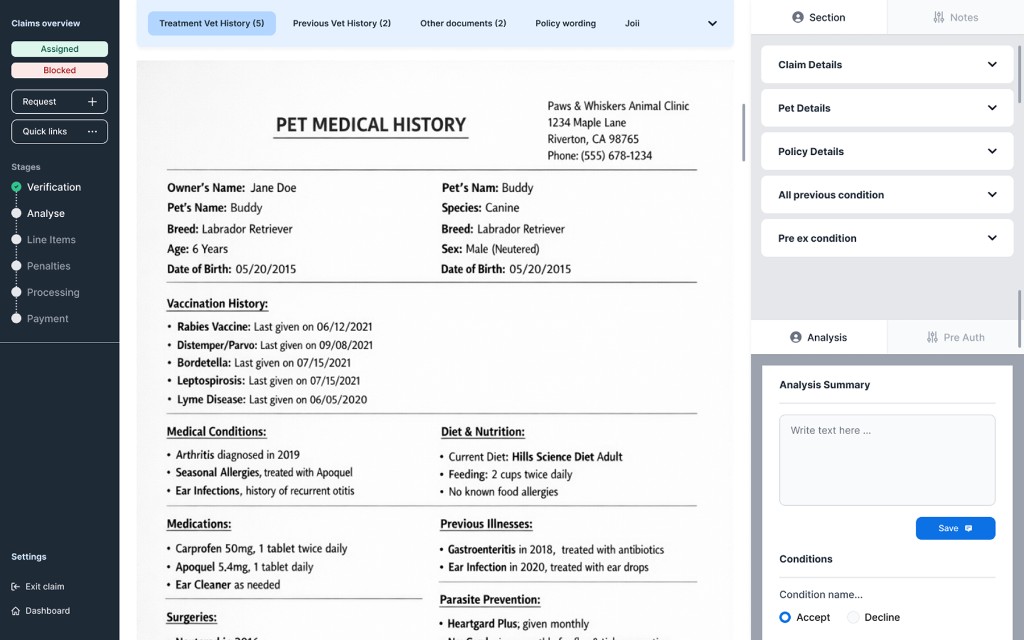Click the Dashboard home icon
Image resolution: width=1024 pixels, height=640 pixels.
16,611
